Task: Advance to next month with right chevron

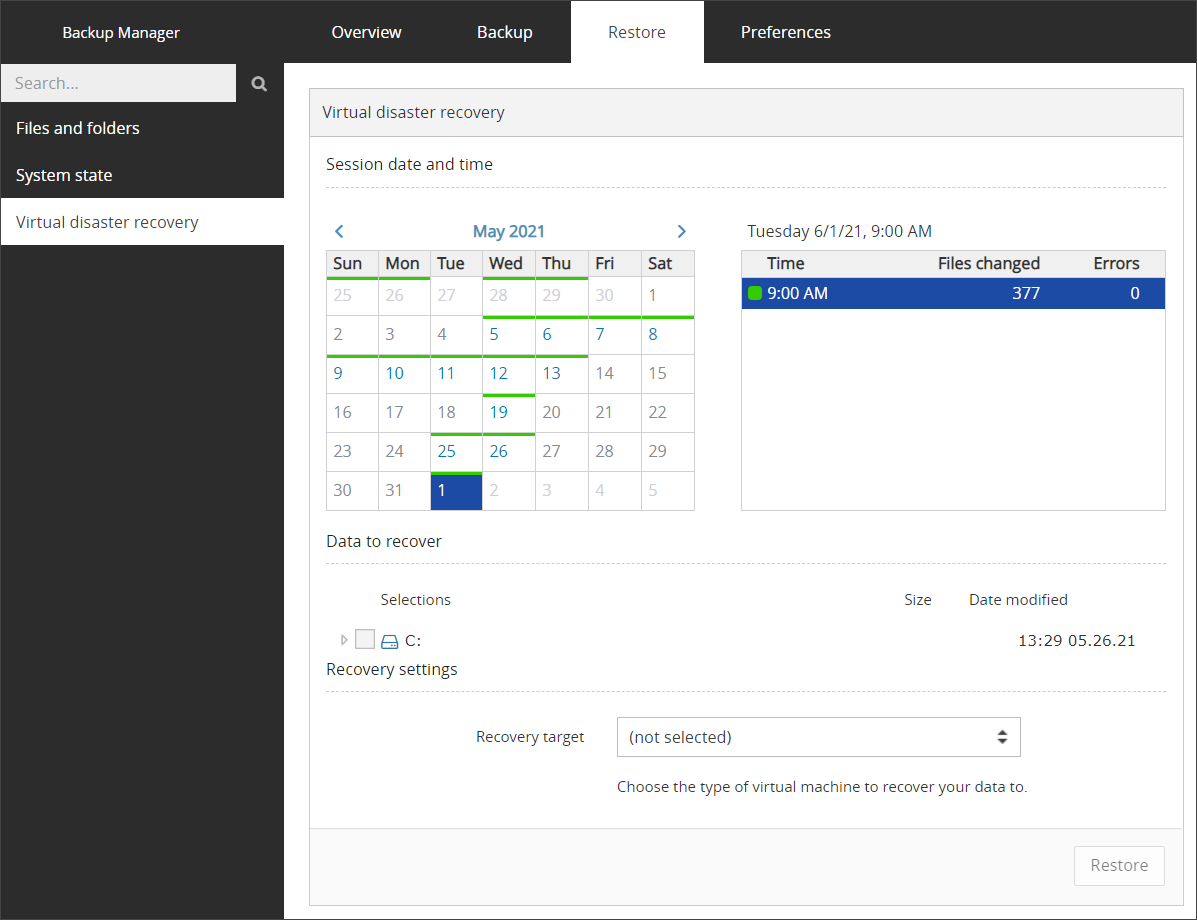Action: tap(681, 231)
